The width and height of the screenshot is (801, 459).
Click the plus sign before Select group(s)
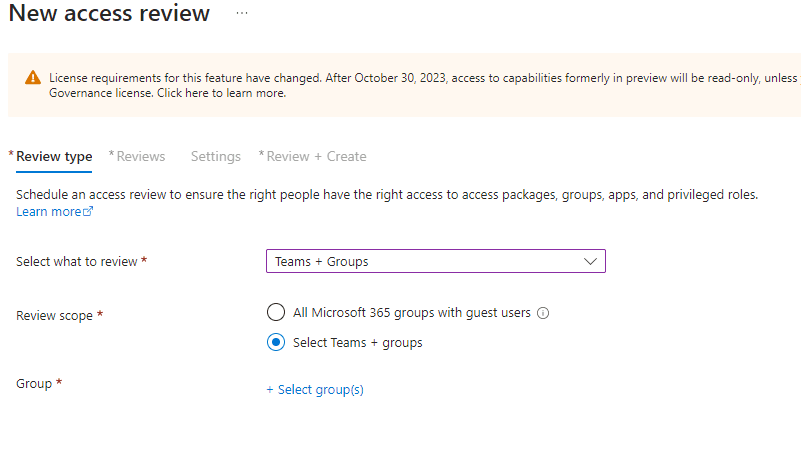[x=270, y=390]
